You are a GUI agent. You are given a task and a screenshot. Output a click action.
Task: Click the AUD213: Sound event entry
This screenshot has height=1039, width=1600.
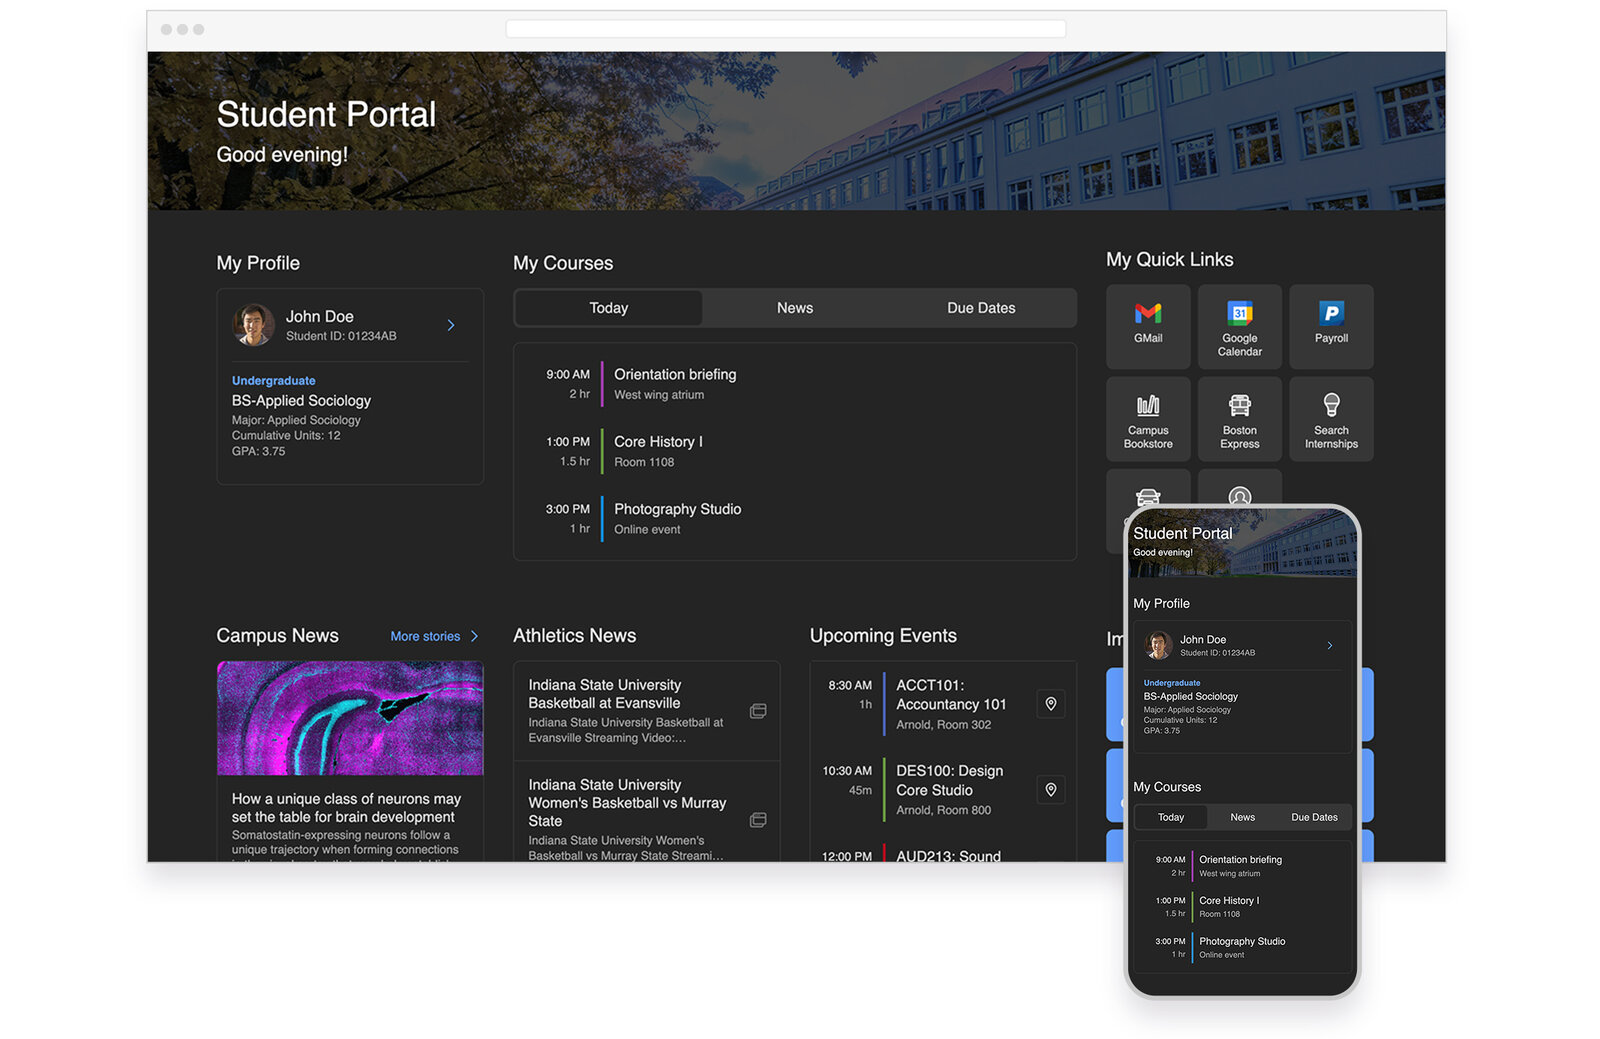coord(948,856)
